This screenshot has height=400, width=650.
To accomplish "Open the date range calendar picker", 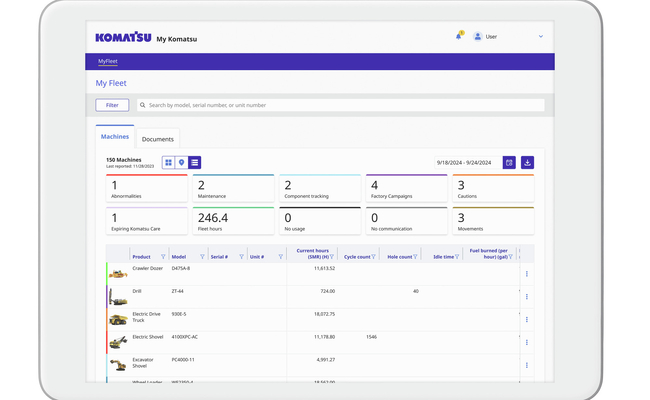I will (509, 162).
